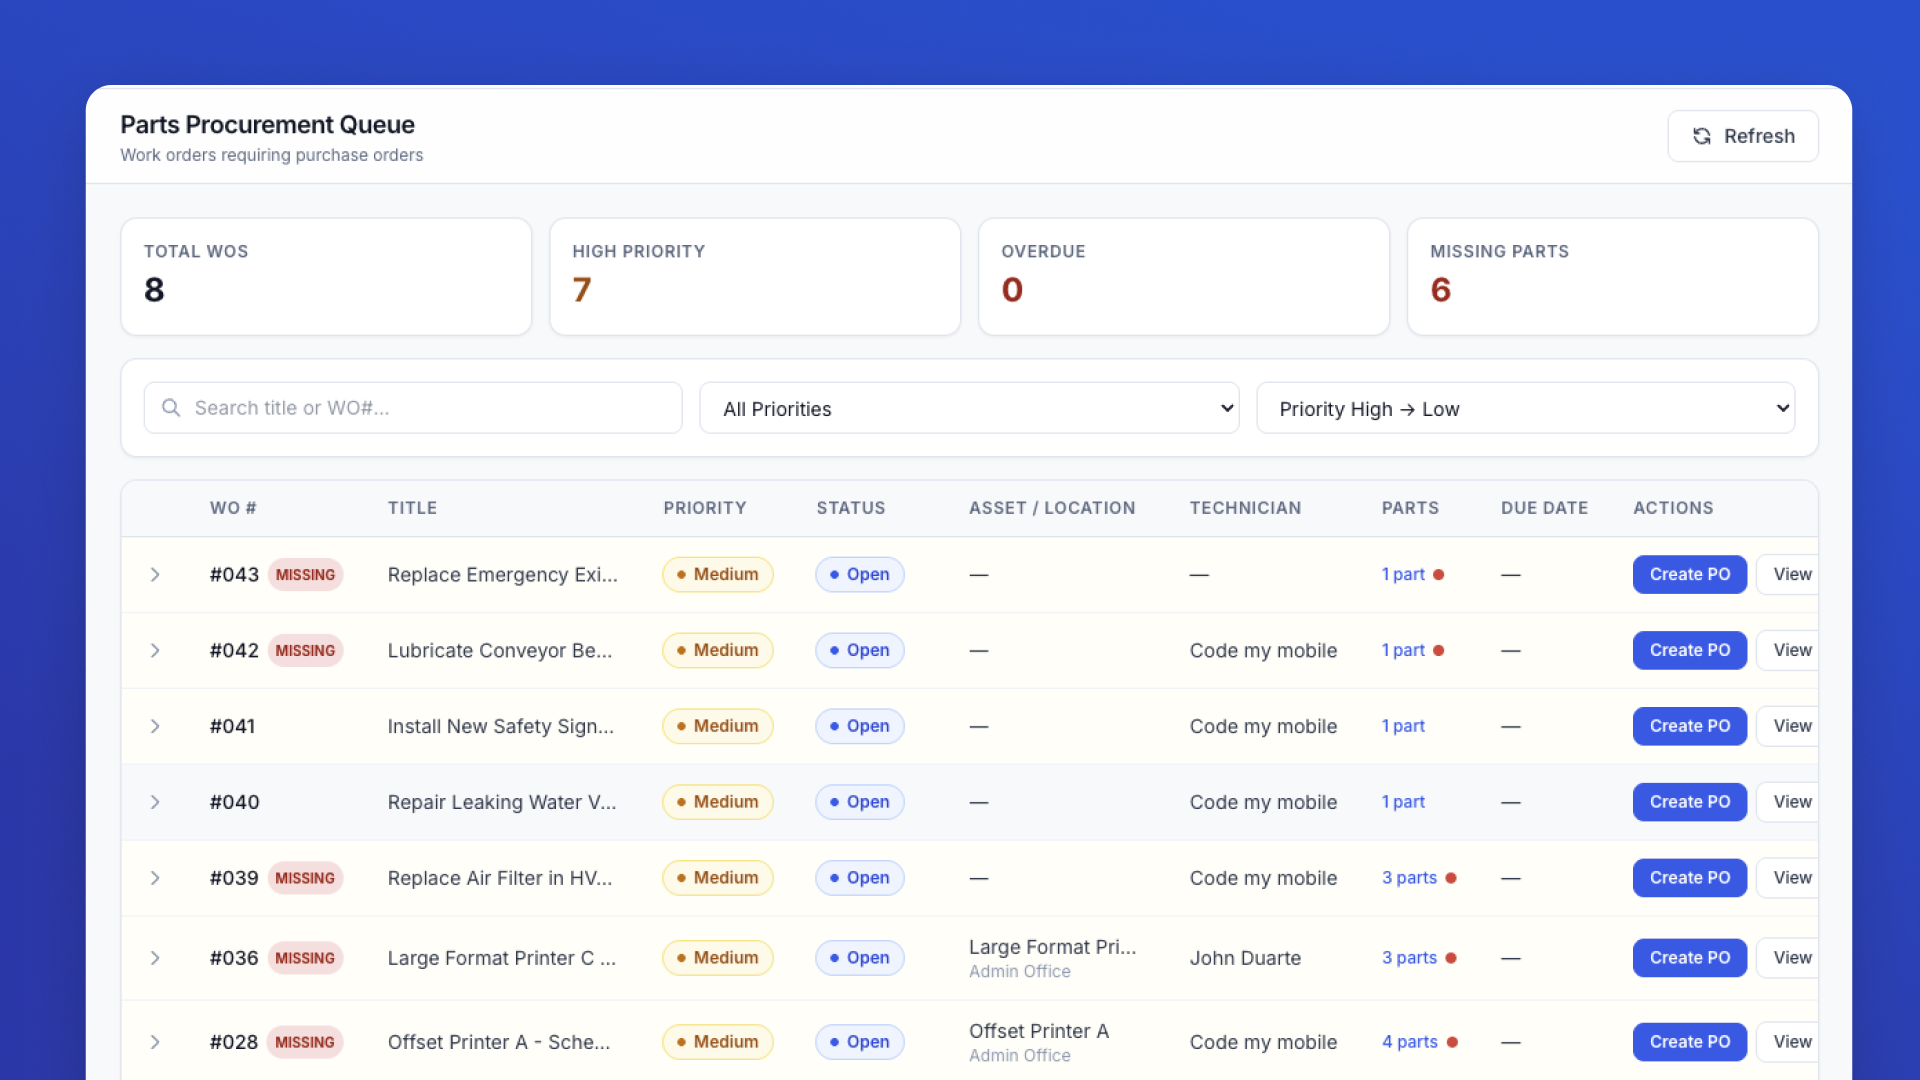The height and width of the screenshot is (1080, 1920).
Task: Focus the Search title or WO# field
Action: [430, 408]
